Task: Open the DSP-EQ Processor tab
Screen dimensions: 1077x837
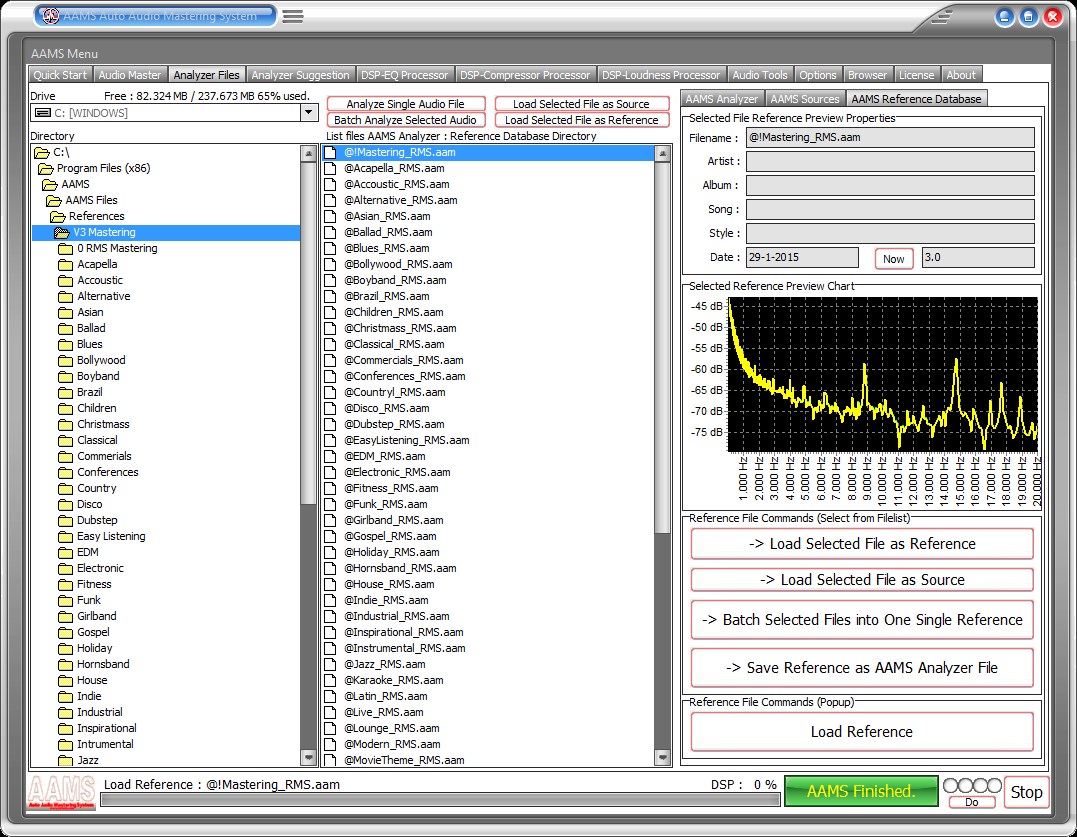Action: [x=405, y=75]
